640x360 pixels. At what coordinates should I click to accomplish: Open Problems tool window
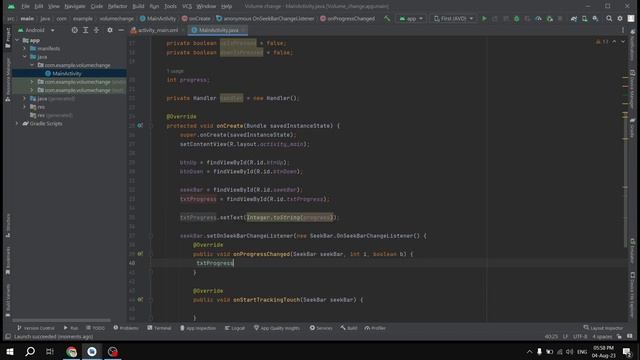tap(126, 328)
